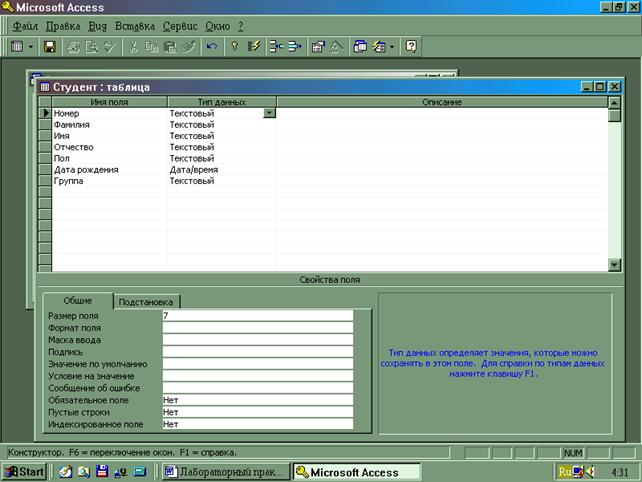Image resolution: width=642 pixels, height=482 pixels.
Task: Click the Help question mark icon
Action: [x=410, y=46]
